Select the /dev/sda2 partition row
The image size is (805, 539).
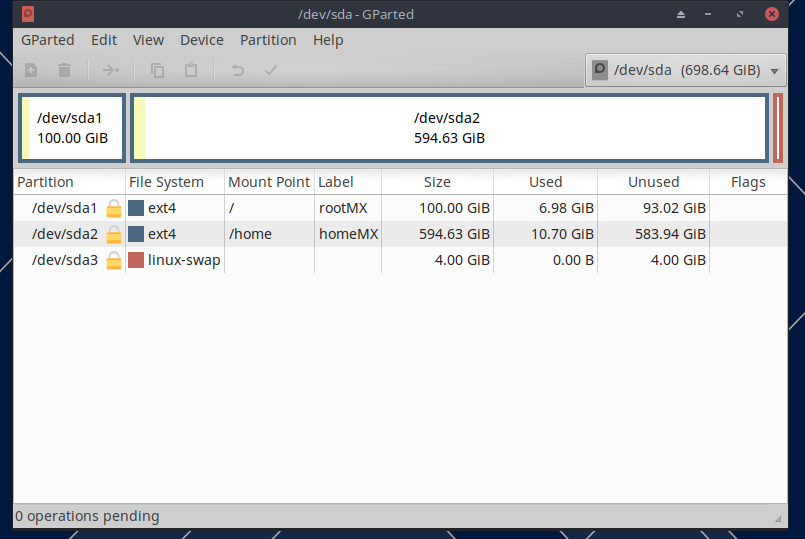(400, 234)
